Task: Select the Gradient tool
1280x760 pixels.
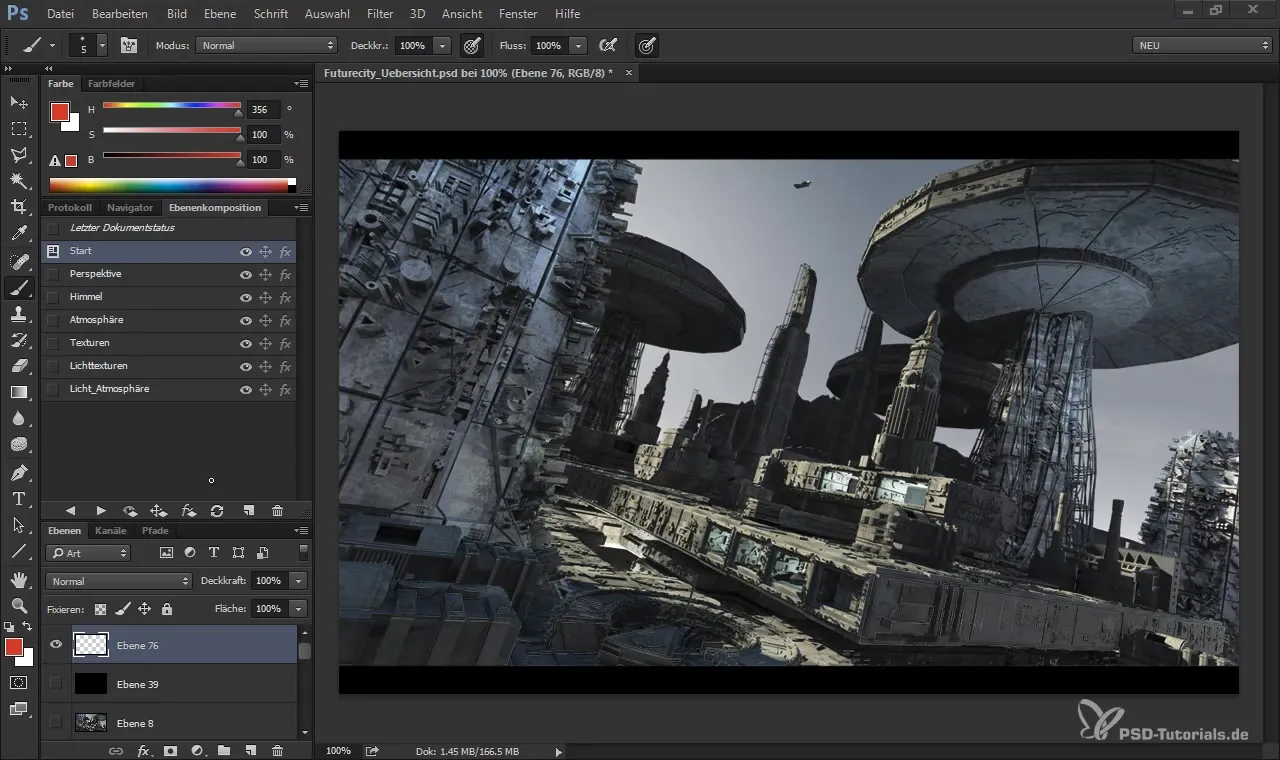Action: pos(19,392)
